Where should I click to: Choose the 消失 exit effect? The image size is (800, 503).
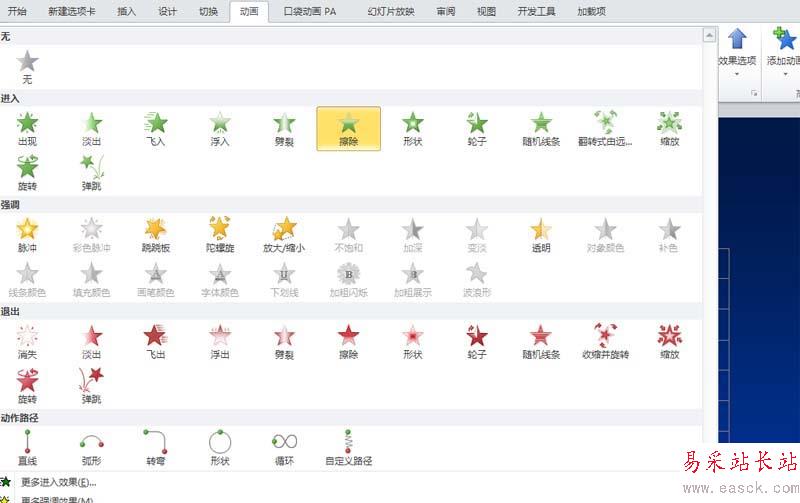pyautogui.click(x=28, y=342)
